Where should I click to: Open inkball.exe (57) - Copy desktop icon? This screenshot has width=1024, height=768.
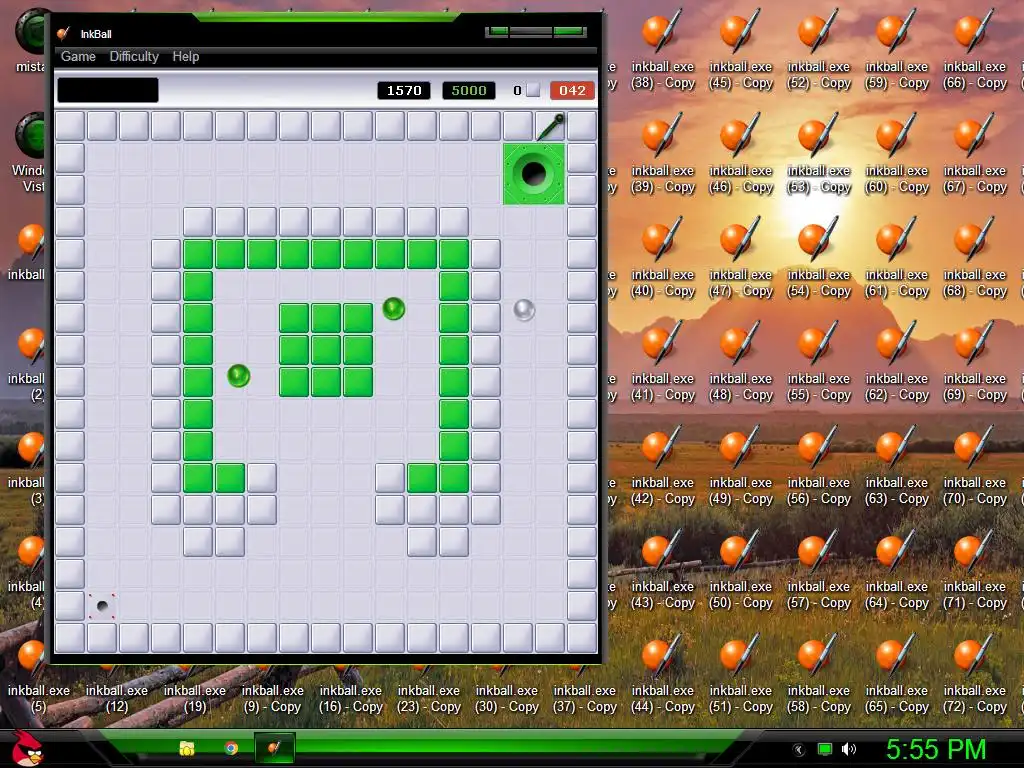click(x=818, y=570)
